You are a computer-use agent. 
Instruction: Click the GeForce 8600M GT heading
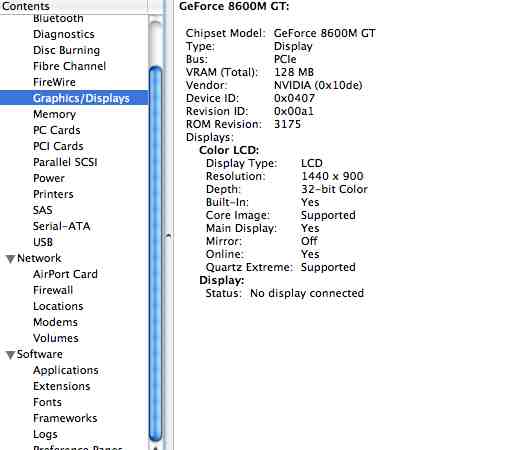(234, 6)
